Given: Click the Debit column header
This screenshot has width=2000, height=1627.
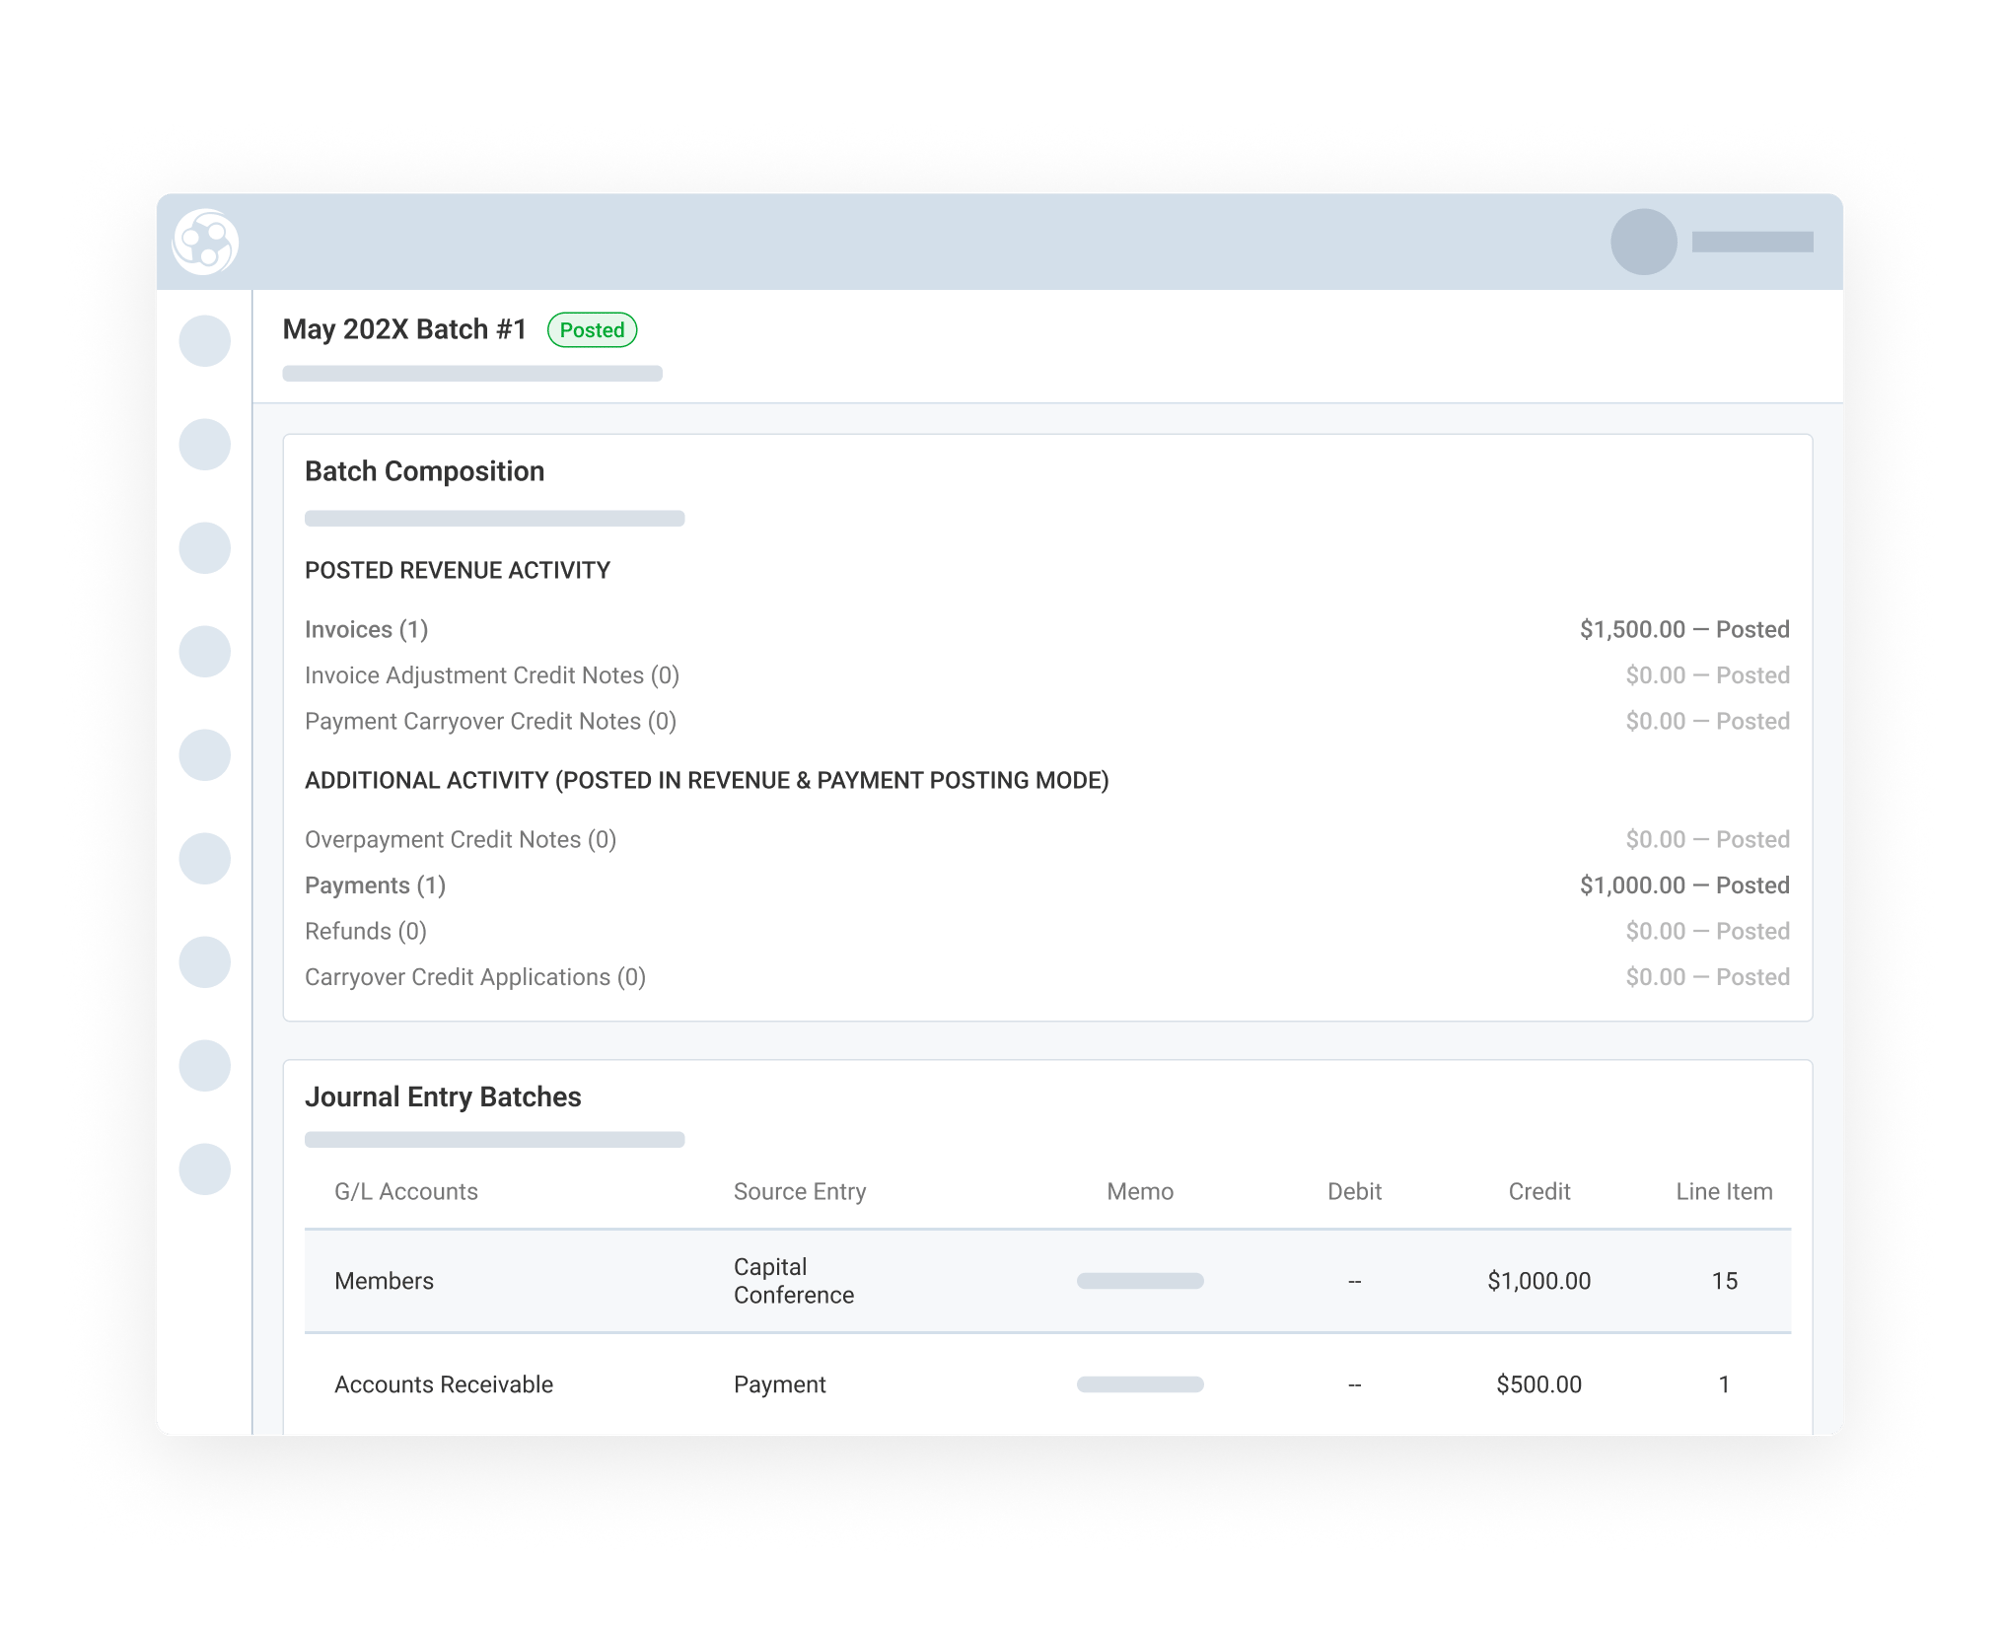Looking at the screenshot, I should click(1354, 1191).
